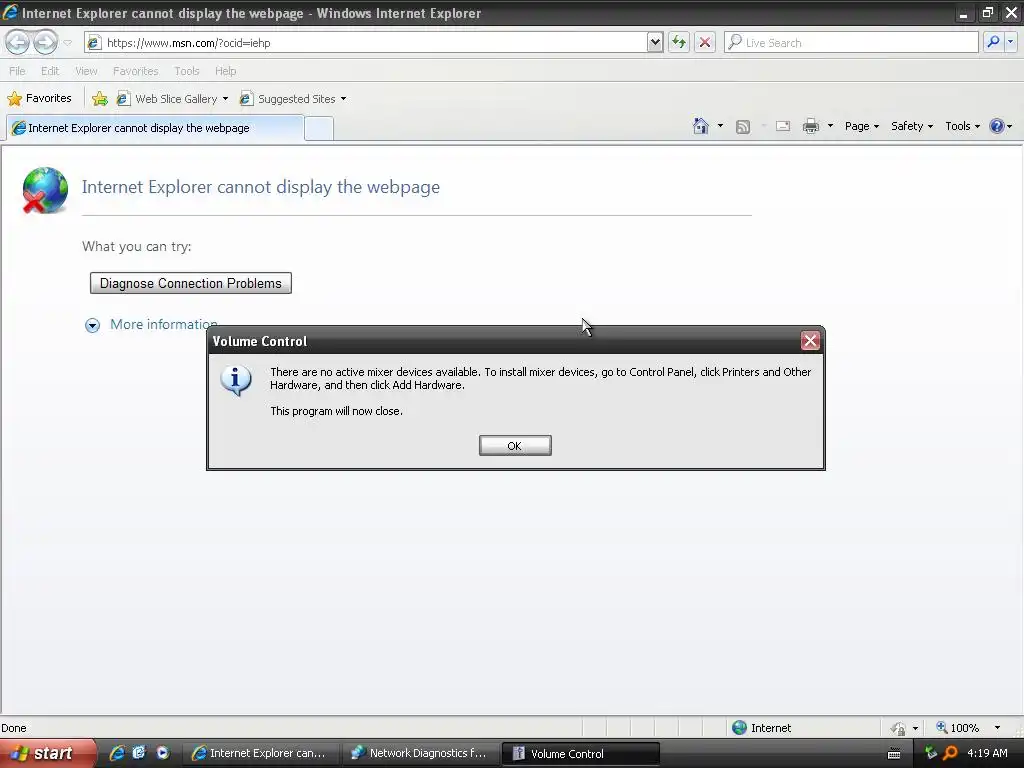Expand the Home button dropdown arrow
Image resolution: width=1024 pixels, height=768 pixels.
720,126
